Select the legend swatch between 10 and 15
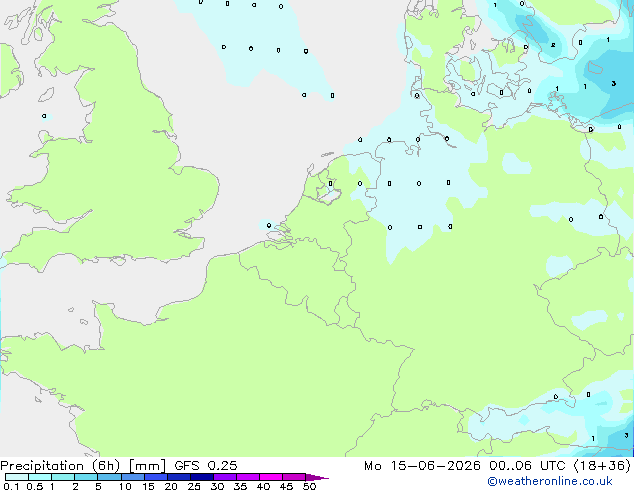The height and width of the screenshot is (490, 634). click(133, 477)
